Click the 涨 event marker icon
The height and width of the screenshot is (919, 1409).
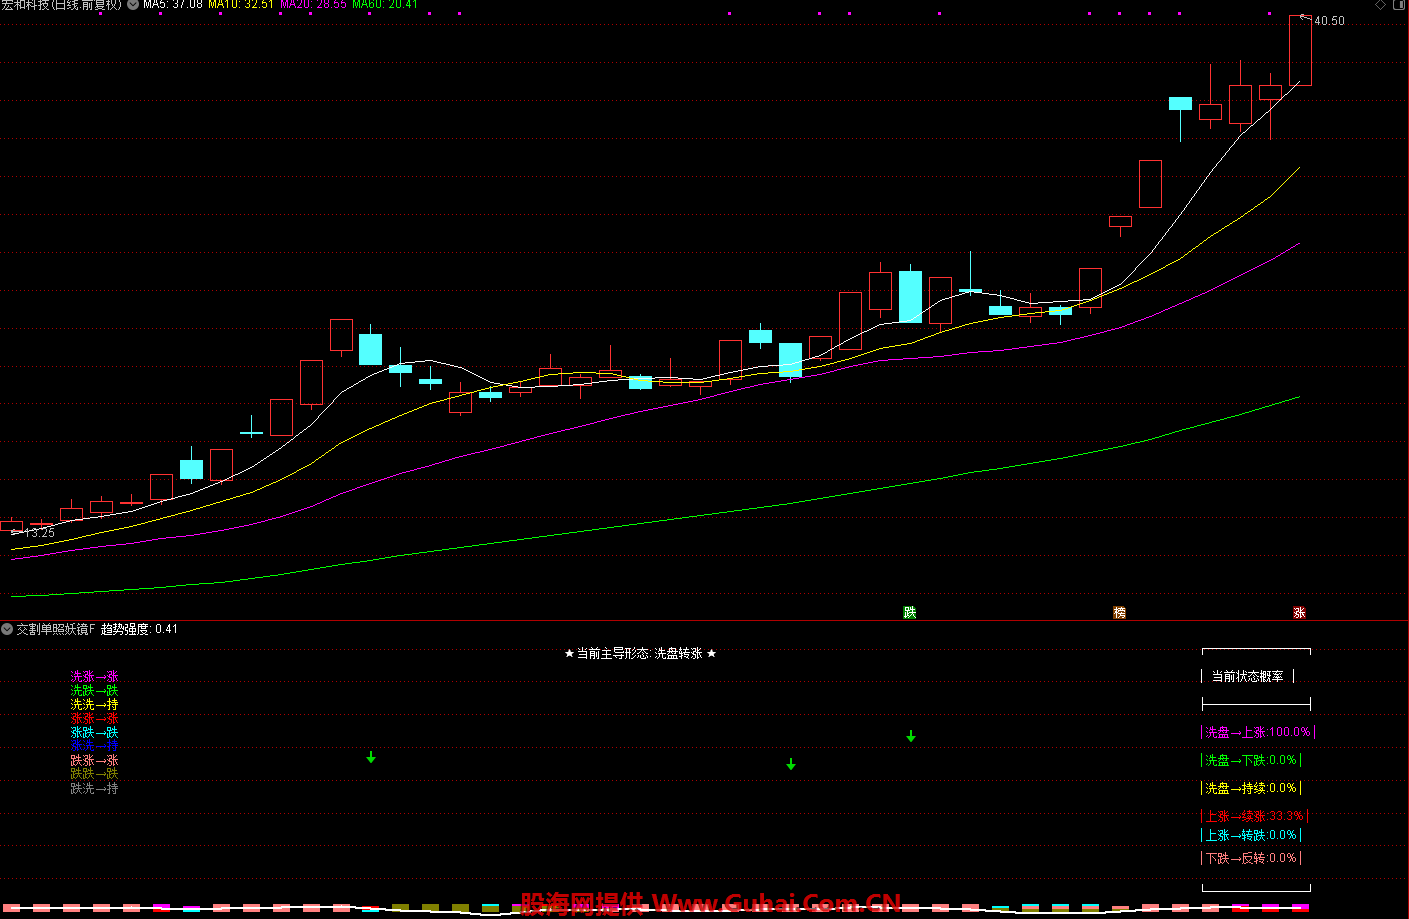[1300, 612]
